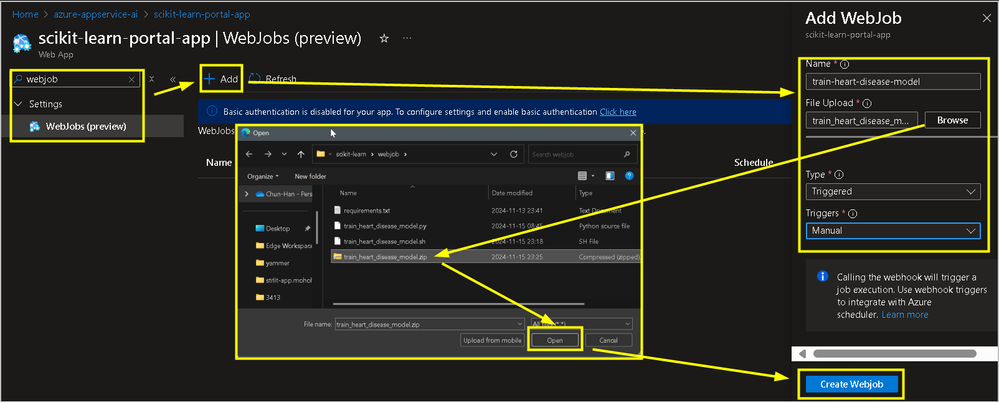Viewport: 999px width, 402px height.
Task: Open the Organize menu
Action: (263, 176)
